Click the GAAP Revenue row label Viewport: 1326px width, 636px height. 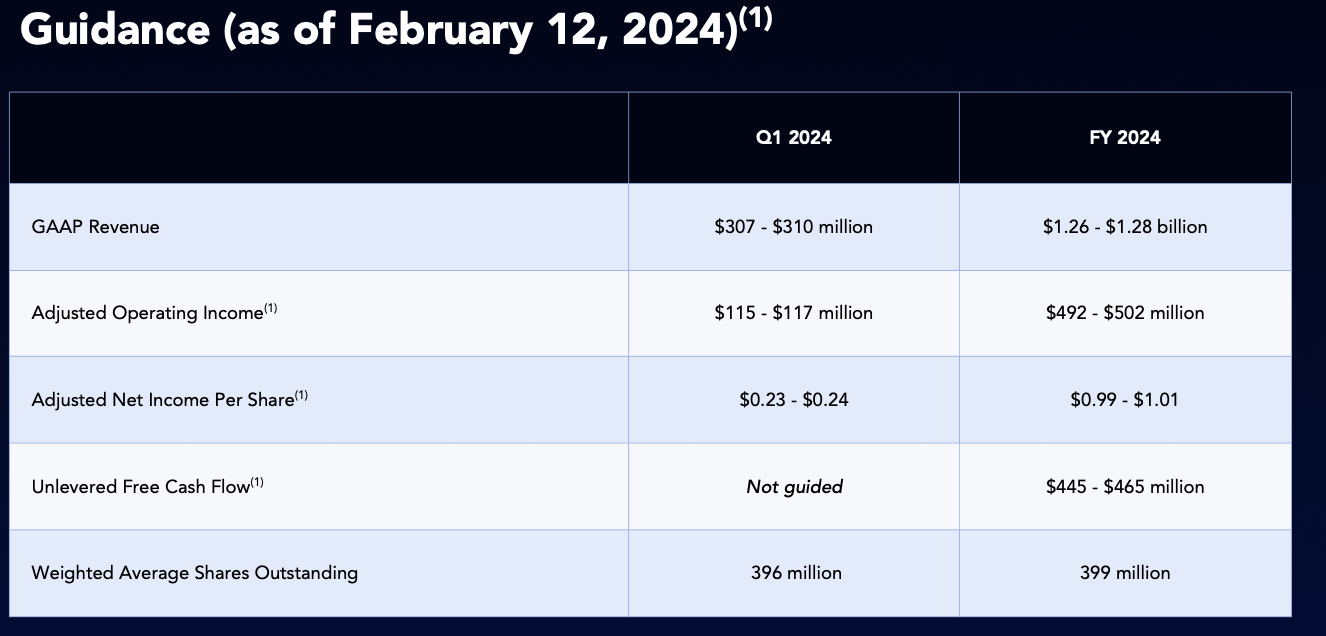click(96, 227)
